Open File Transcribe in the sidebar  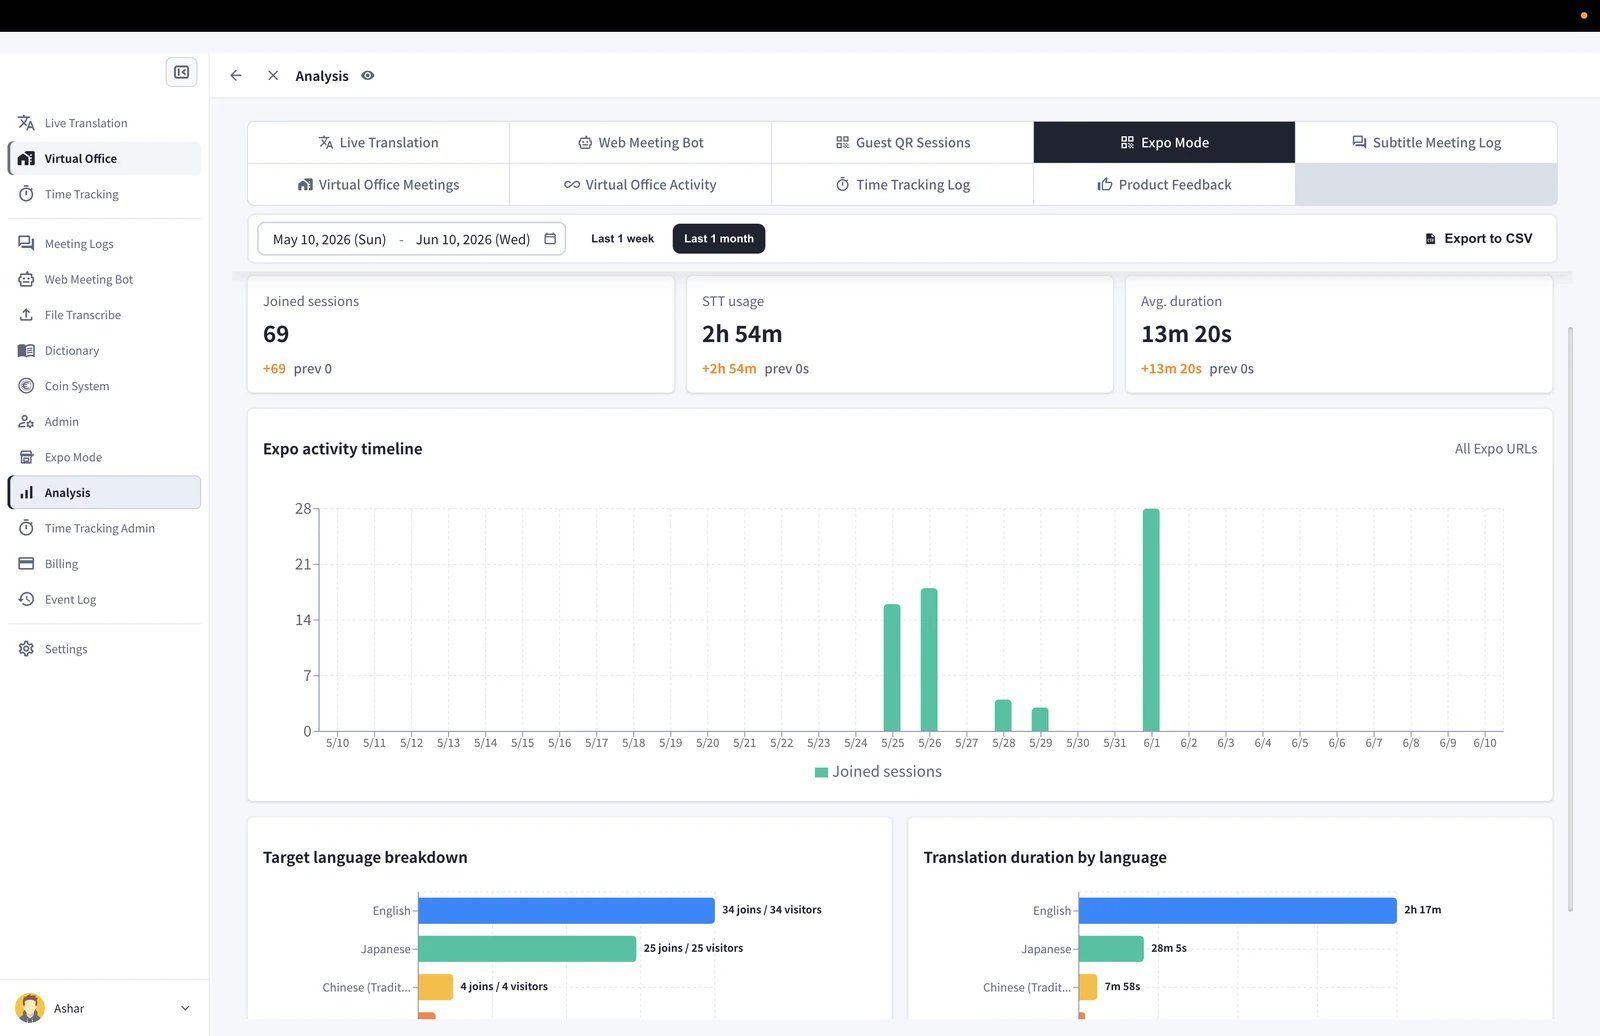tap(104, 315)
